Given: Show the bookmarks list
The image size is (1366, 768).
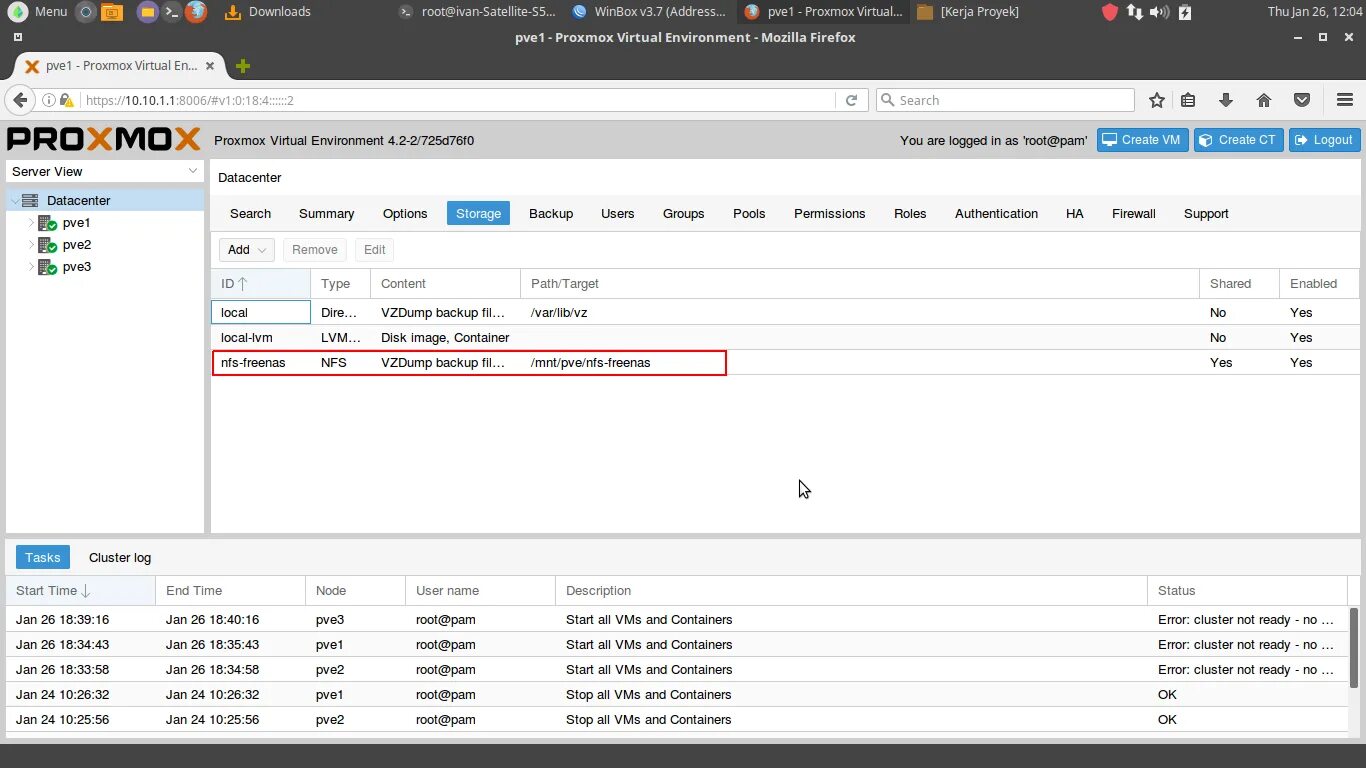Looking at the screenshot, I should (x=1188, y=100).
